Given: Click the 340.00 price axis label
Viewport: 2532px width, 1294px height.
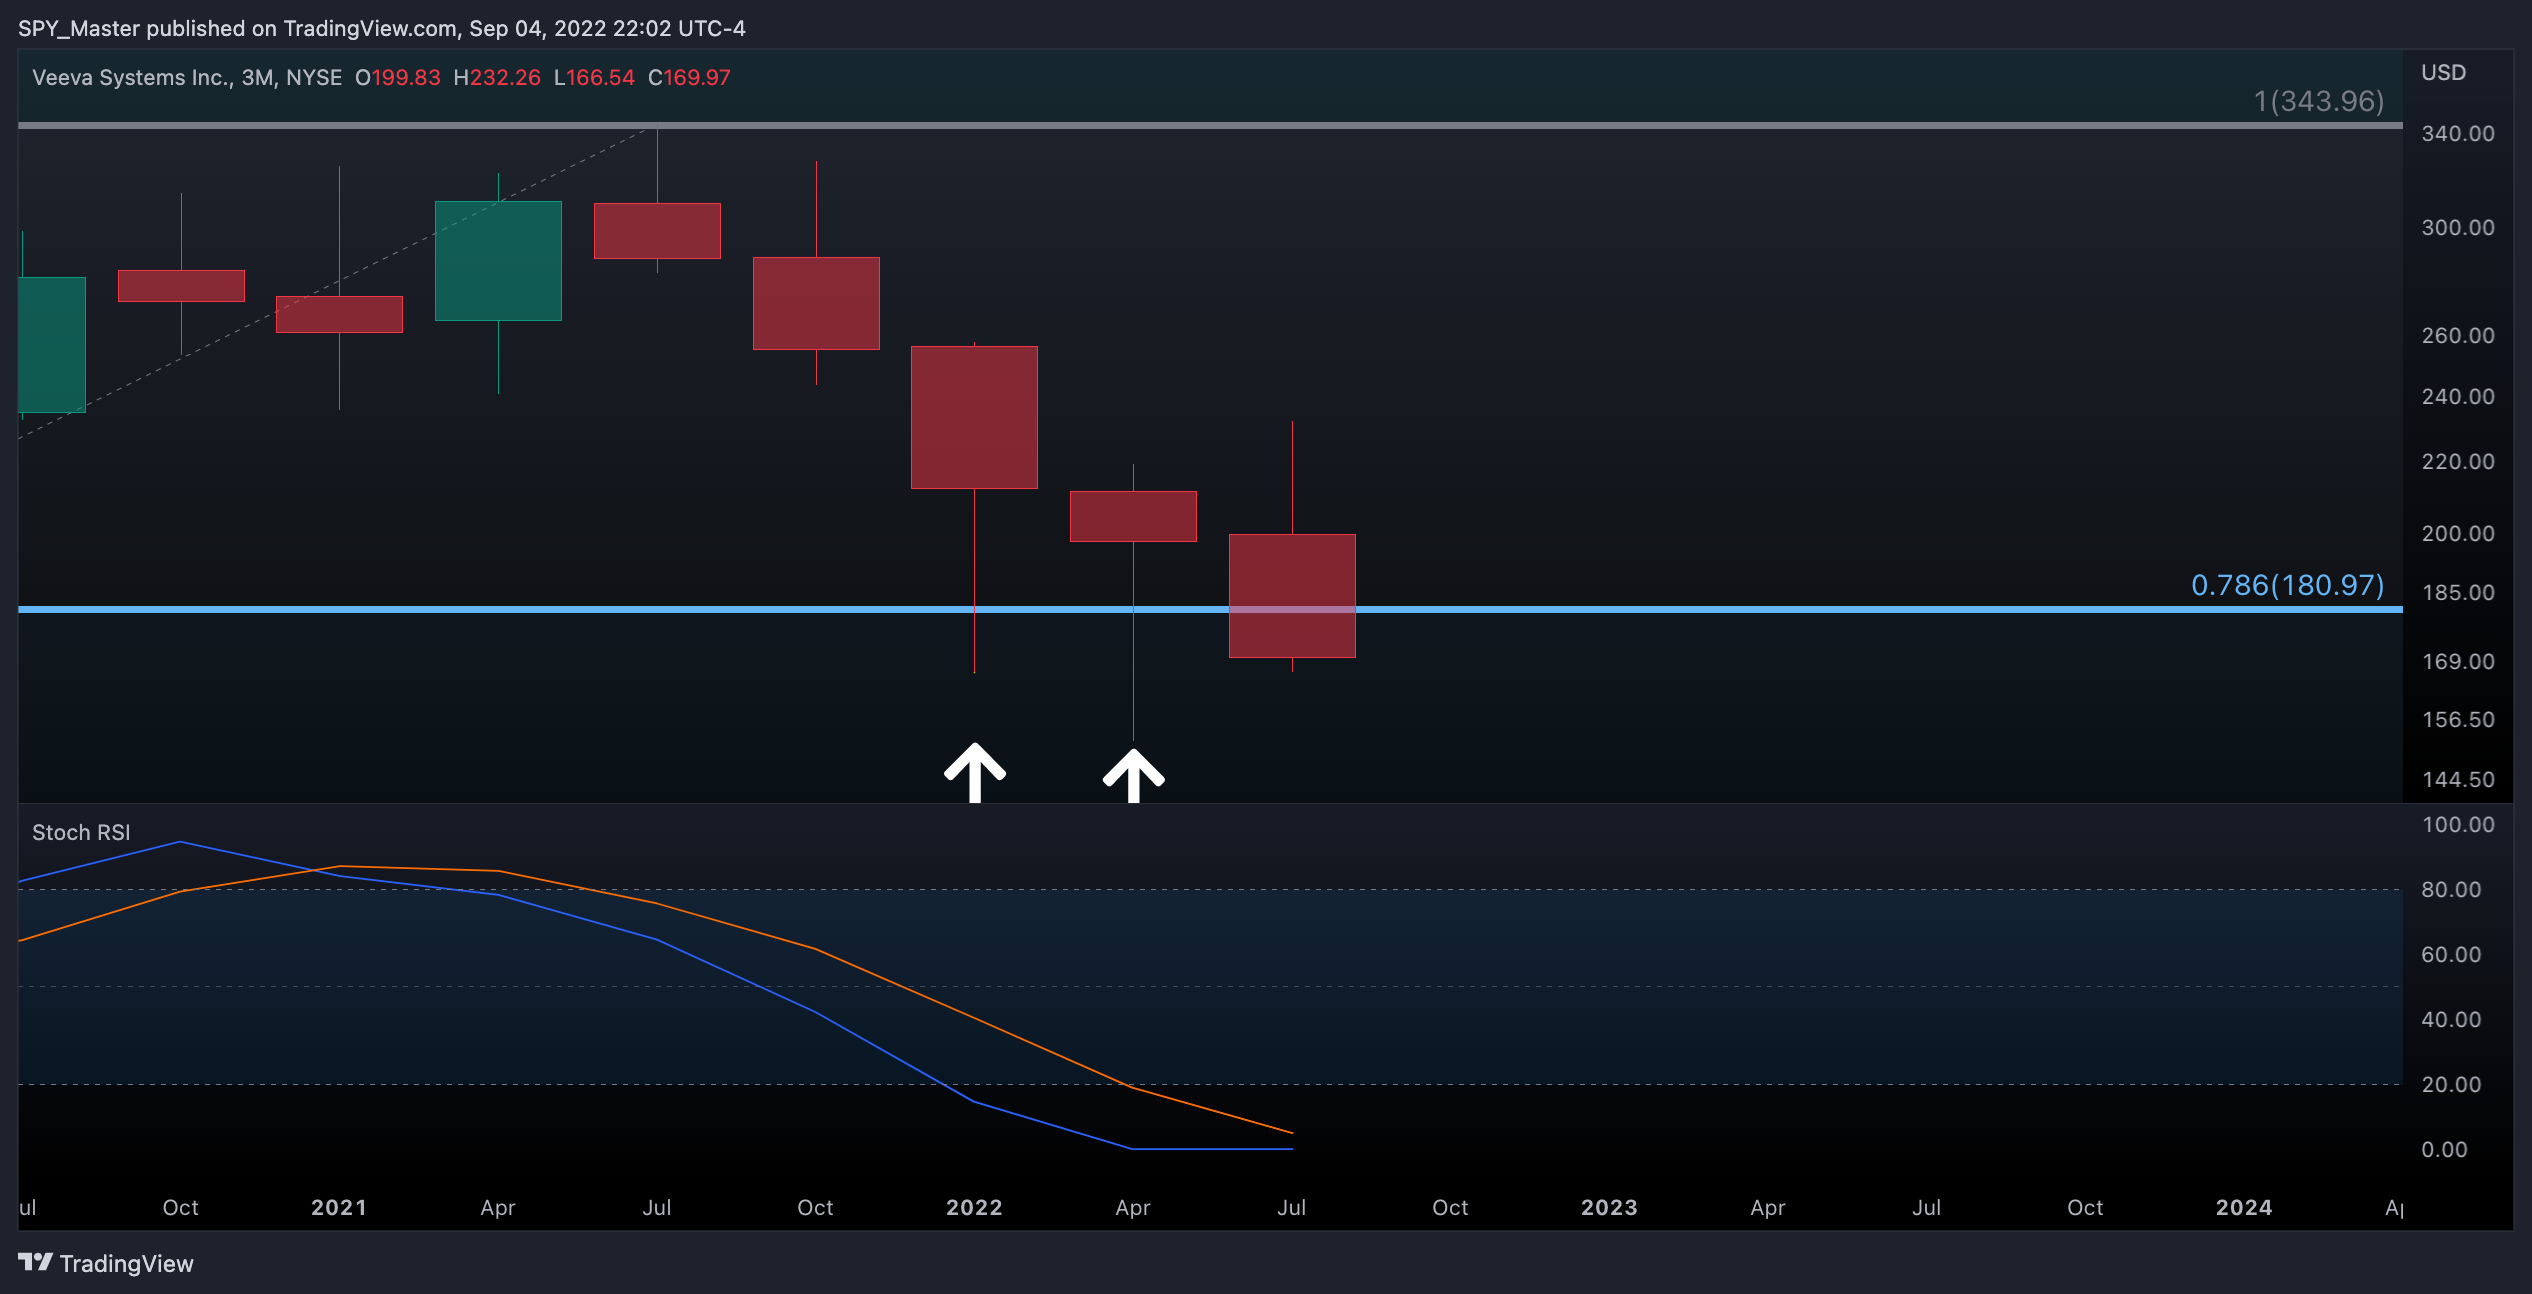Looking at the screenshot, I should (x=2458, y=134).
